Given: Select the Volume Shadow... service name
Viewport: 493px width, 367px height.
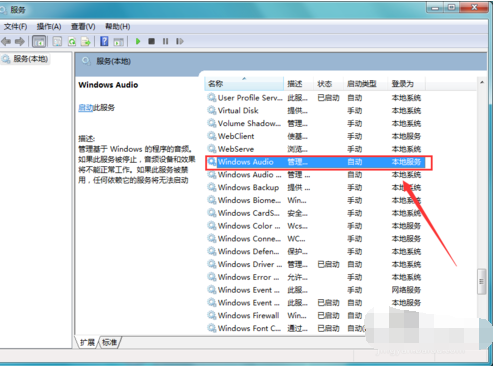Looking at the screenshot, I should [249, 123].
